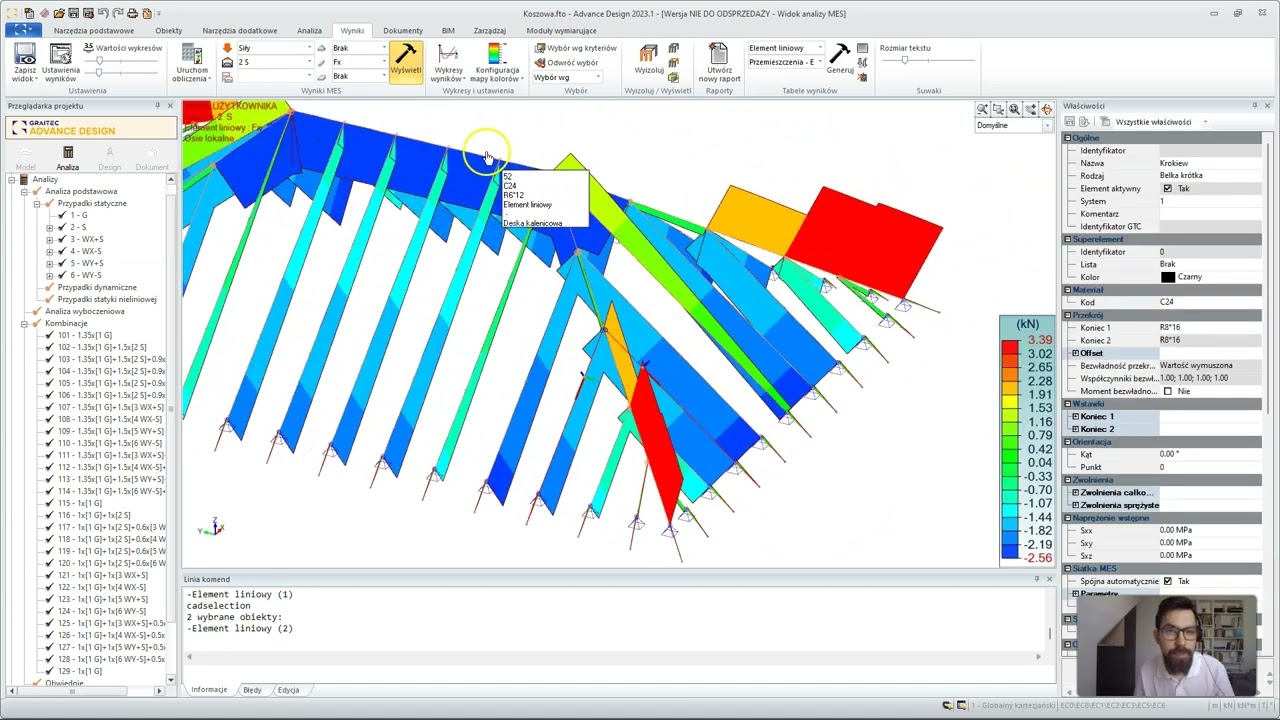Switch to Model mode in project browser
1280x720 pixels.
coord(26,158)
